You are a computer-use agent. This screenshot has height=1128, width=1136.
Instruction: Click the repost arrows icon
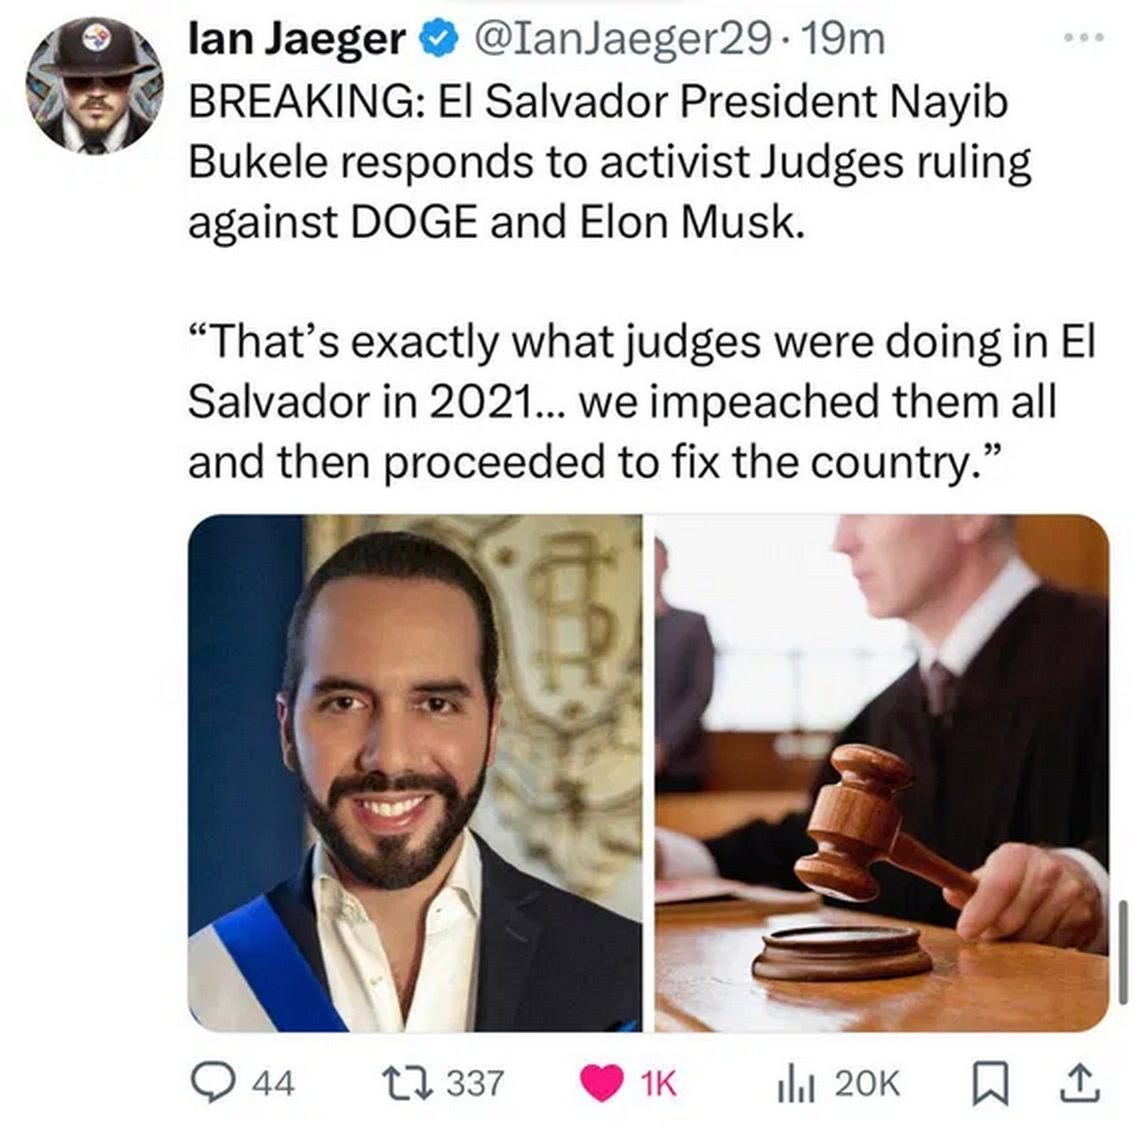(407, 1082)
